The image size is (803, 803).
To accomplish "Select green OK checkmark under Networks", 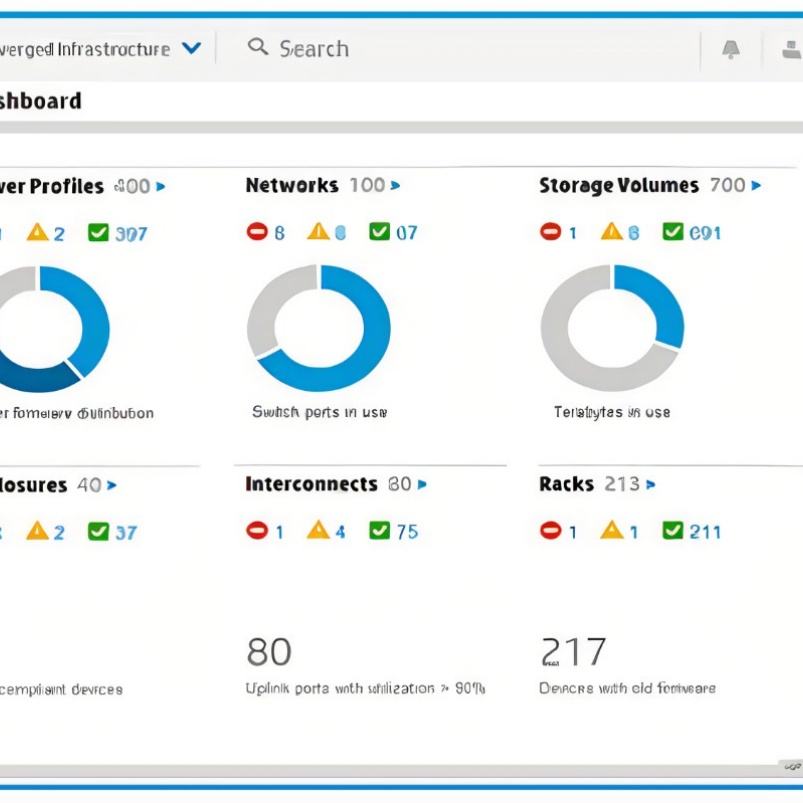I will 380,232.
